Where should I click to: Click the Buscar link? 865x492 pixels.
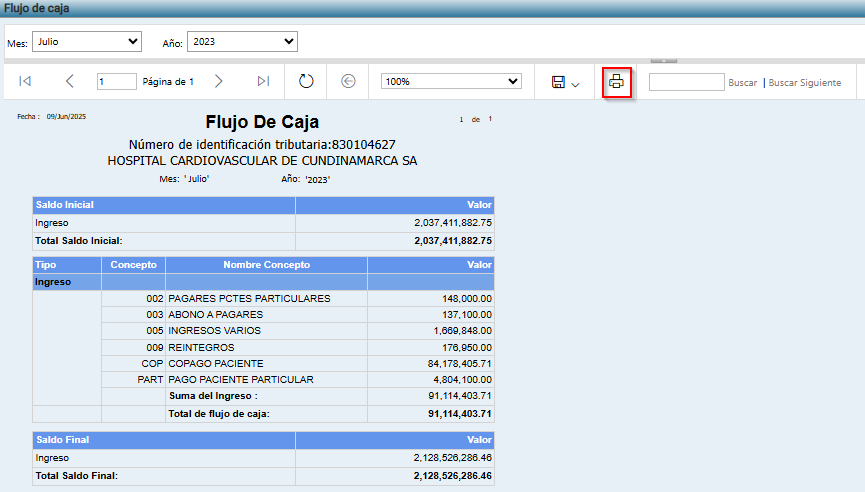coord(743,82)
